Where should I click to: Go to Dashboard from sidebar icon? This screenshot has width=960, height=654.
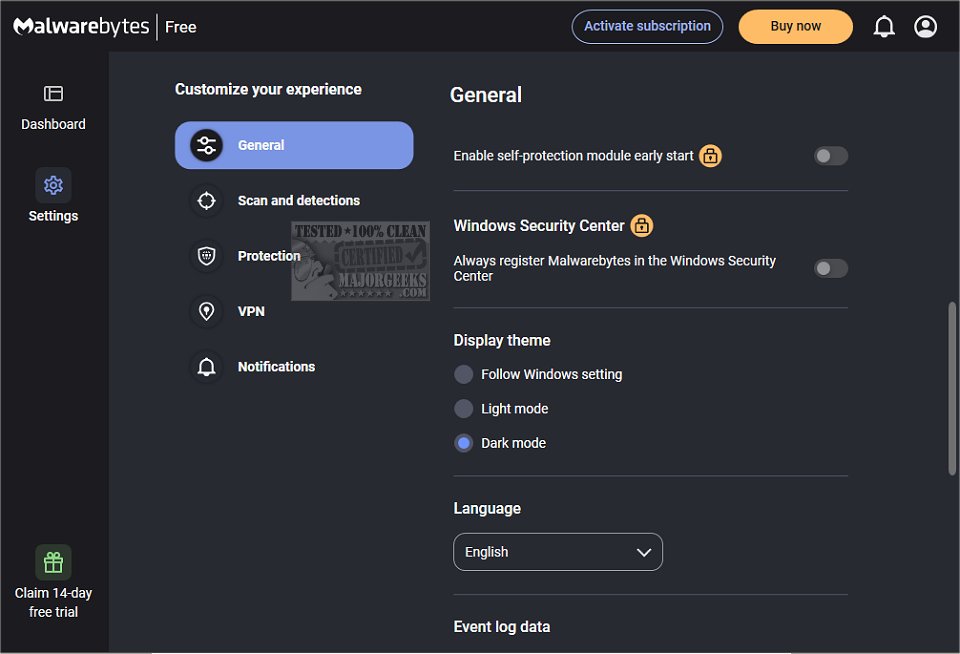53,94
